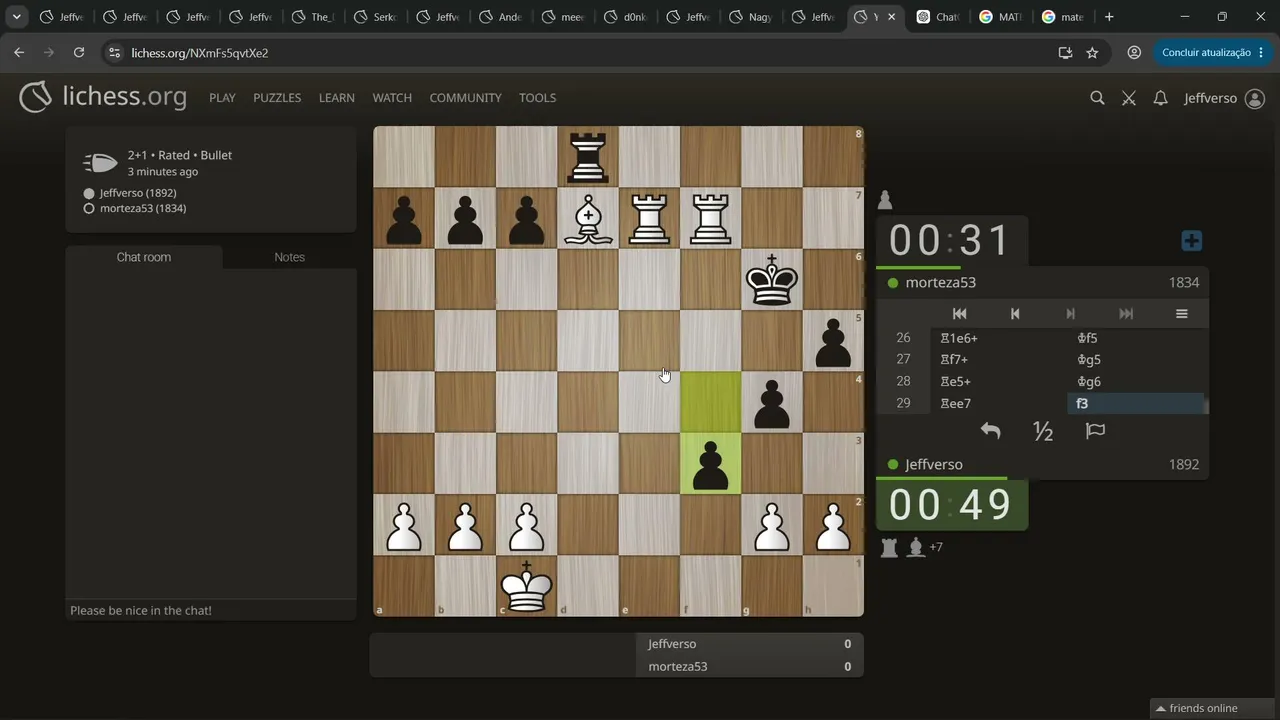Switch to the Notes tab
1280x720 pixels.
coord(290,257)
